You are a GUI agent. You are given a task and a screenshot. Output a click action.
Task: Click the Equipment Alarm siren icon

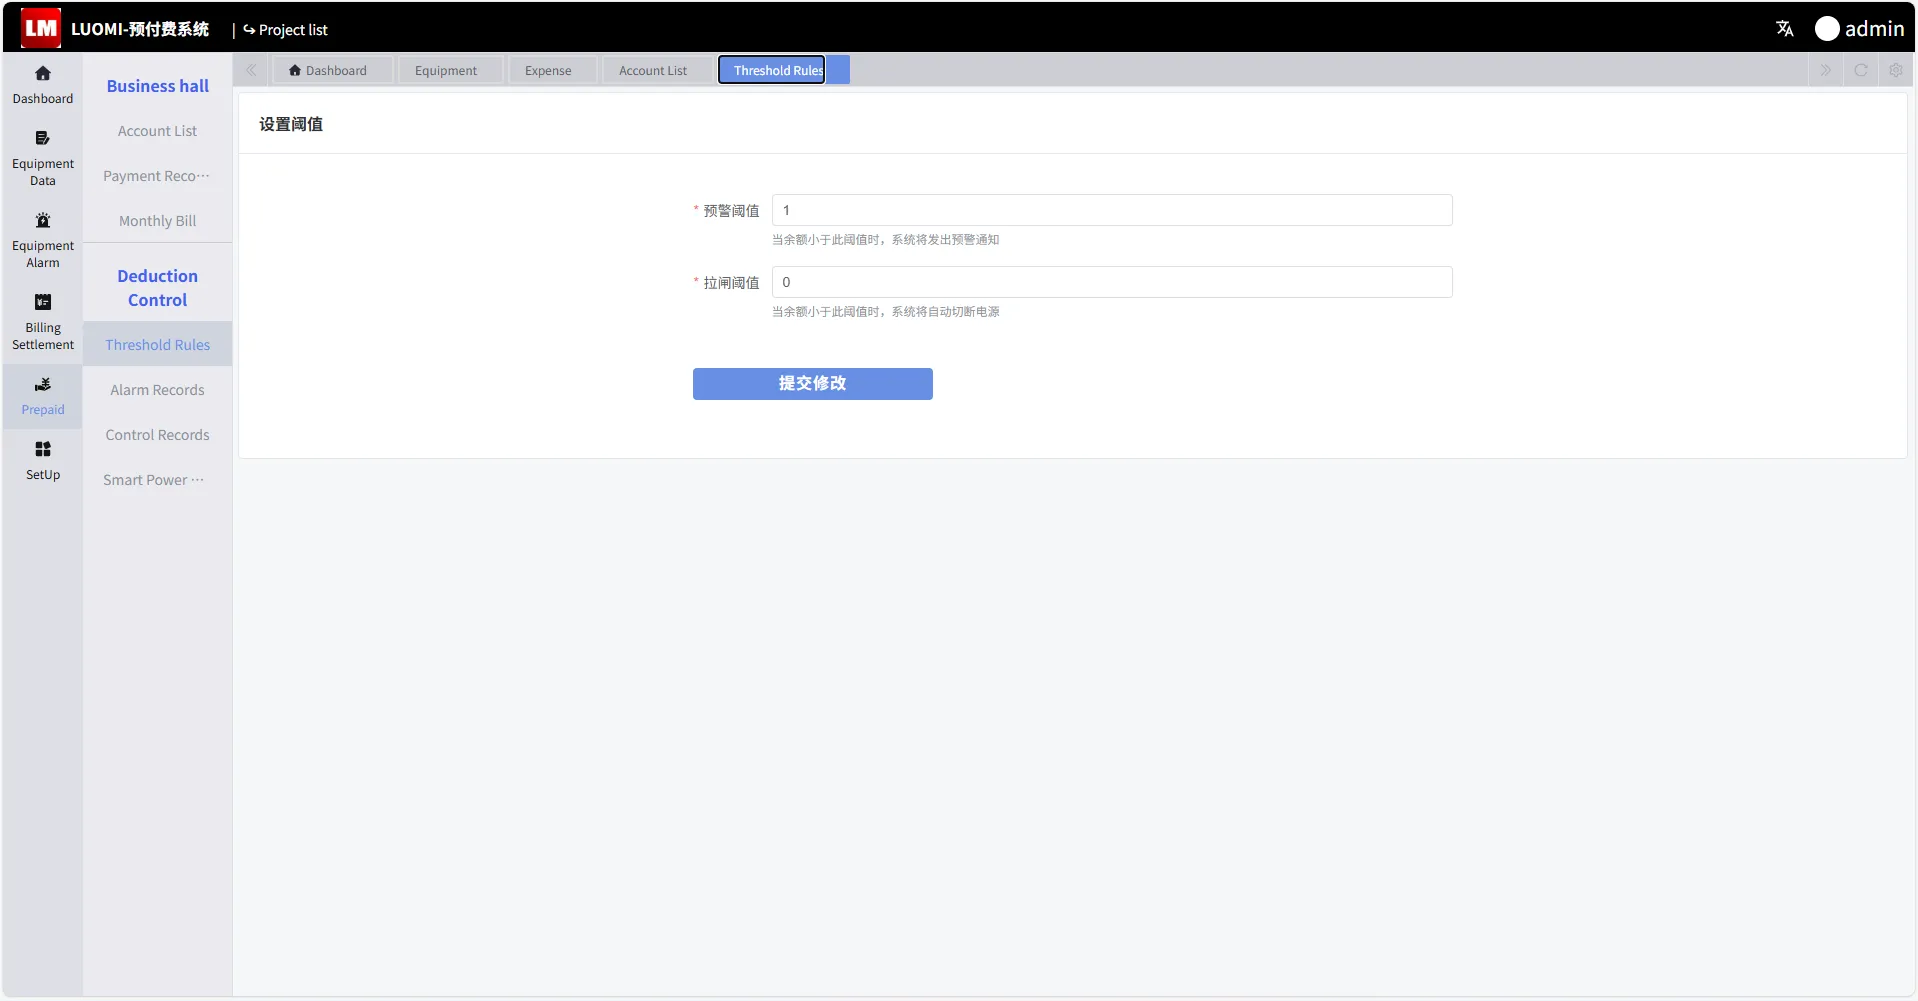coord(42,221)
